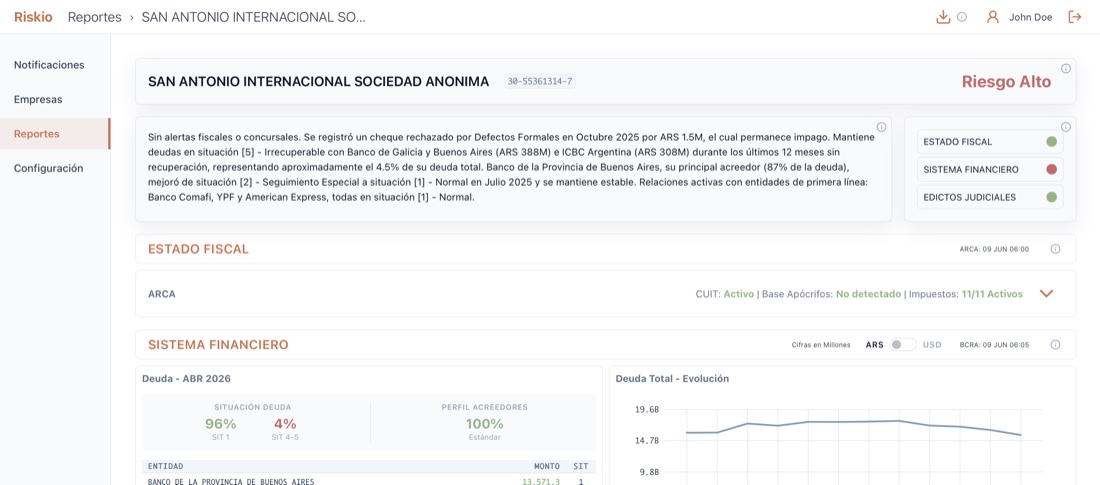The height and width of the screenshot is (485, 1100).
Task: Click the summary paragraph about cheque rechazado
Action: pos(511,168)
